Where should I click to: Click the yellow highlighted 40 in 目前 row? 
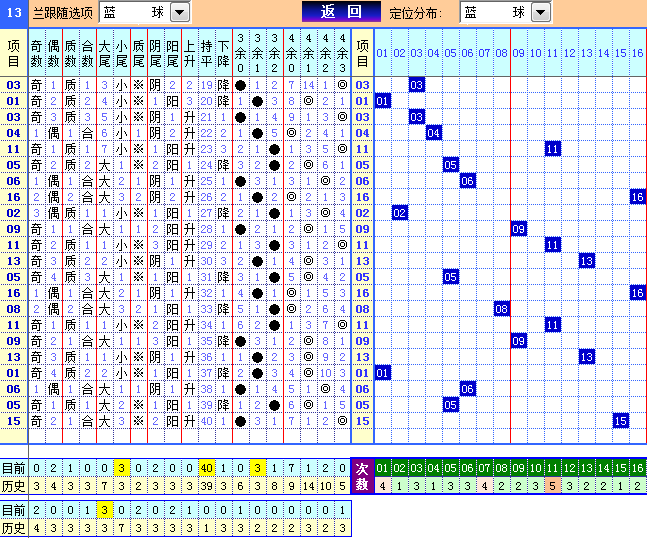click(x=206, y=468)
